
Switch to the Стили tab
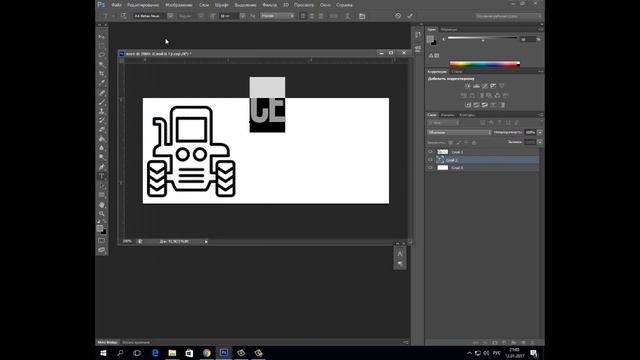click(457, 72)
